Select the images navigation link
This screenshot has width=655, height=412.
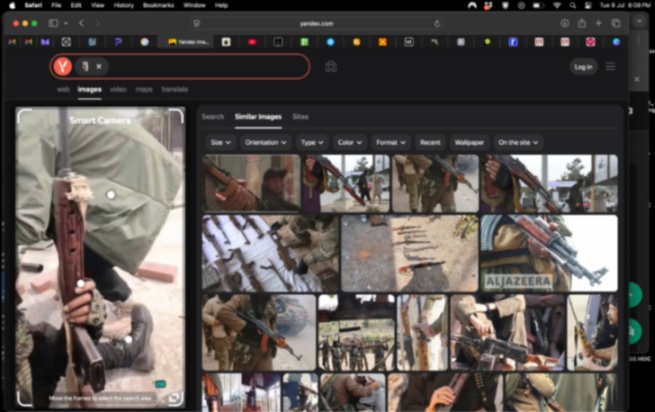tap(89, 89)
